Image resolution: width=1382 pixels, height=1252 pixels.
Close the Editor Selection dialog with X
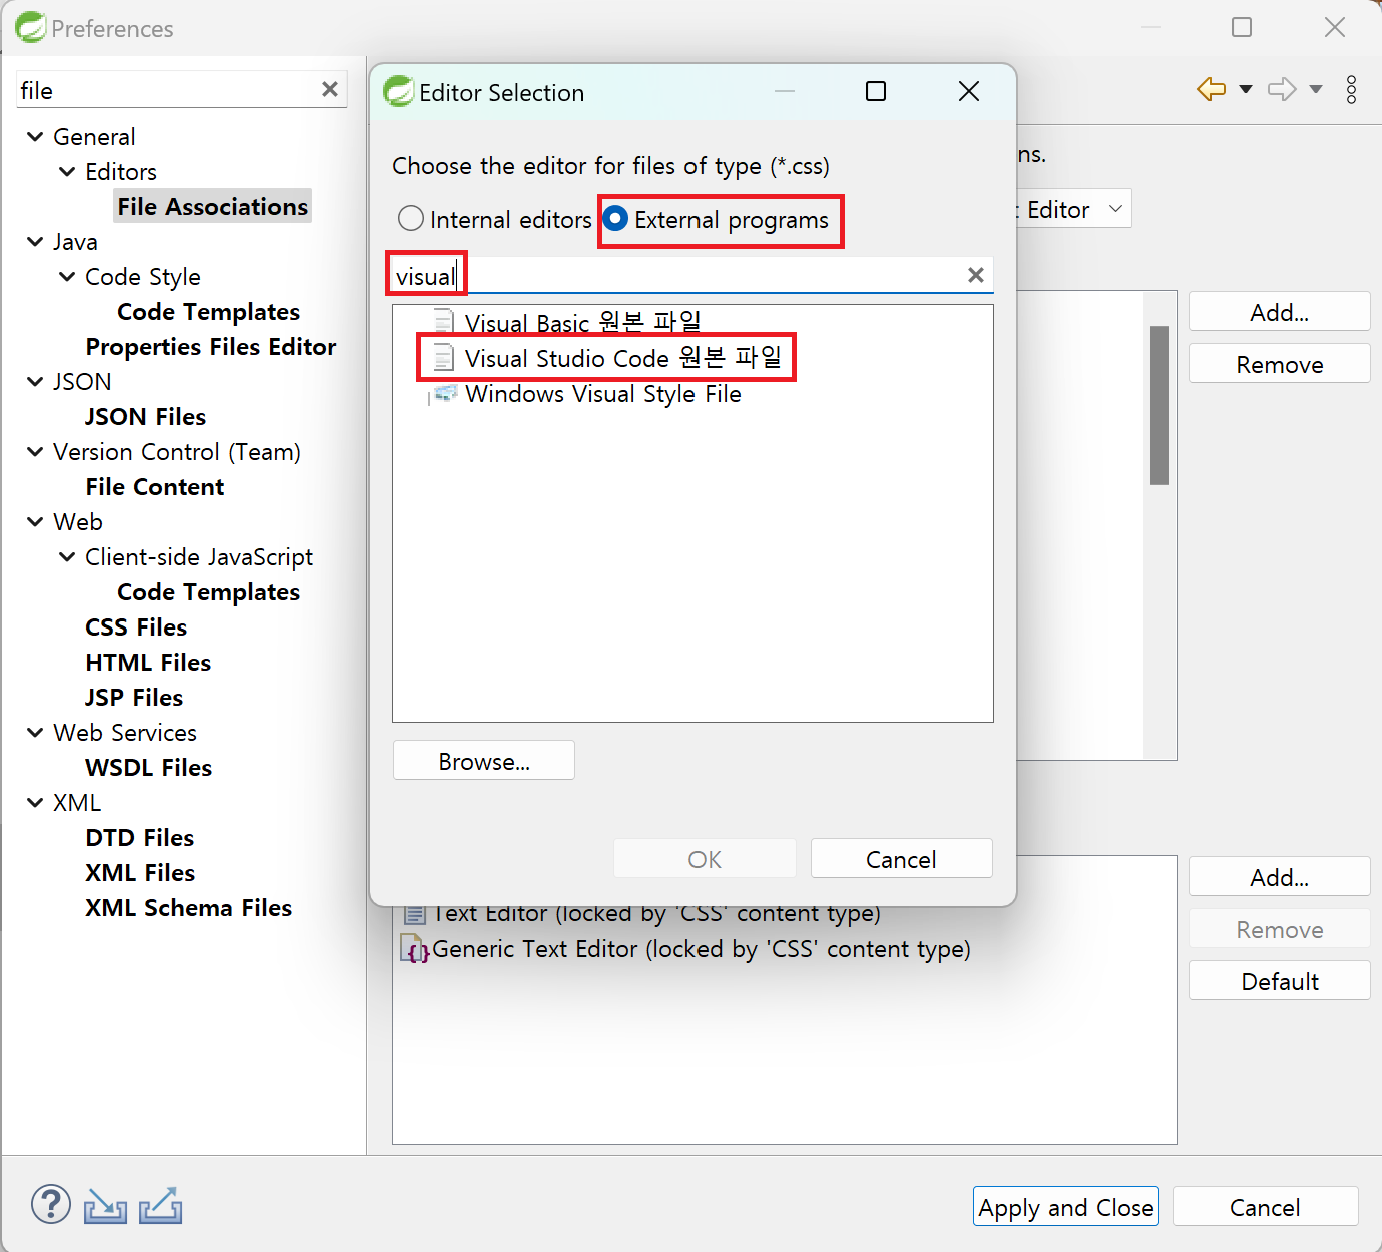tap(969, 91)
